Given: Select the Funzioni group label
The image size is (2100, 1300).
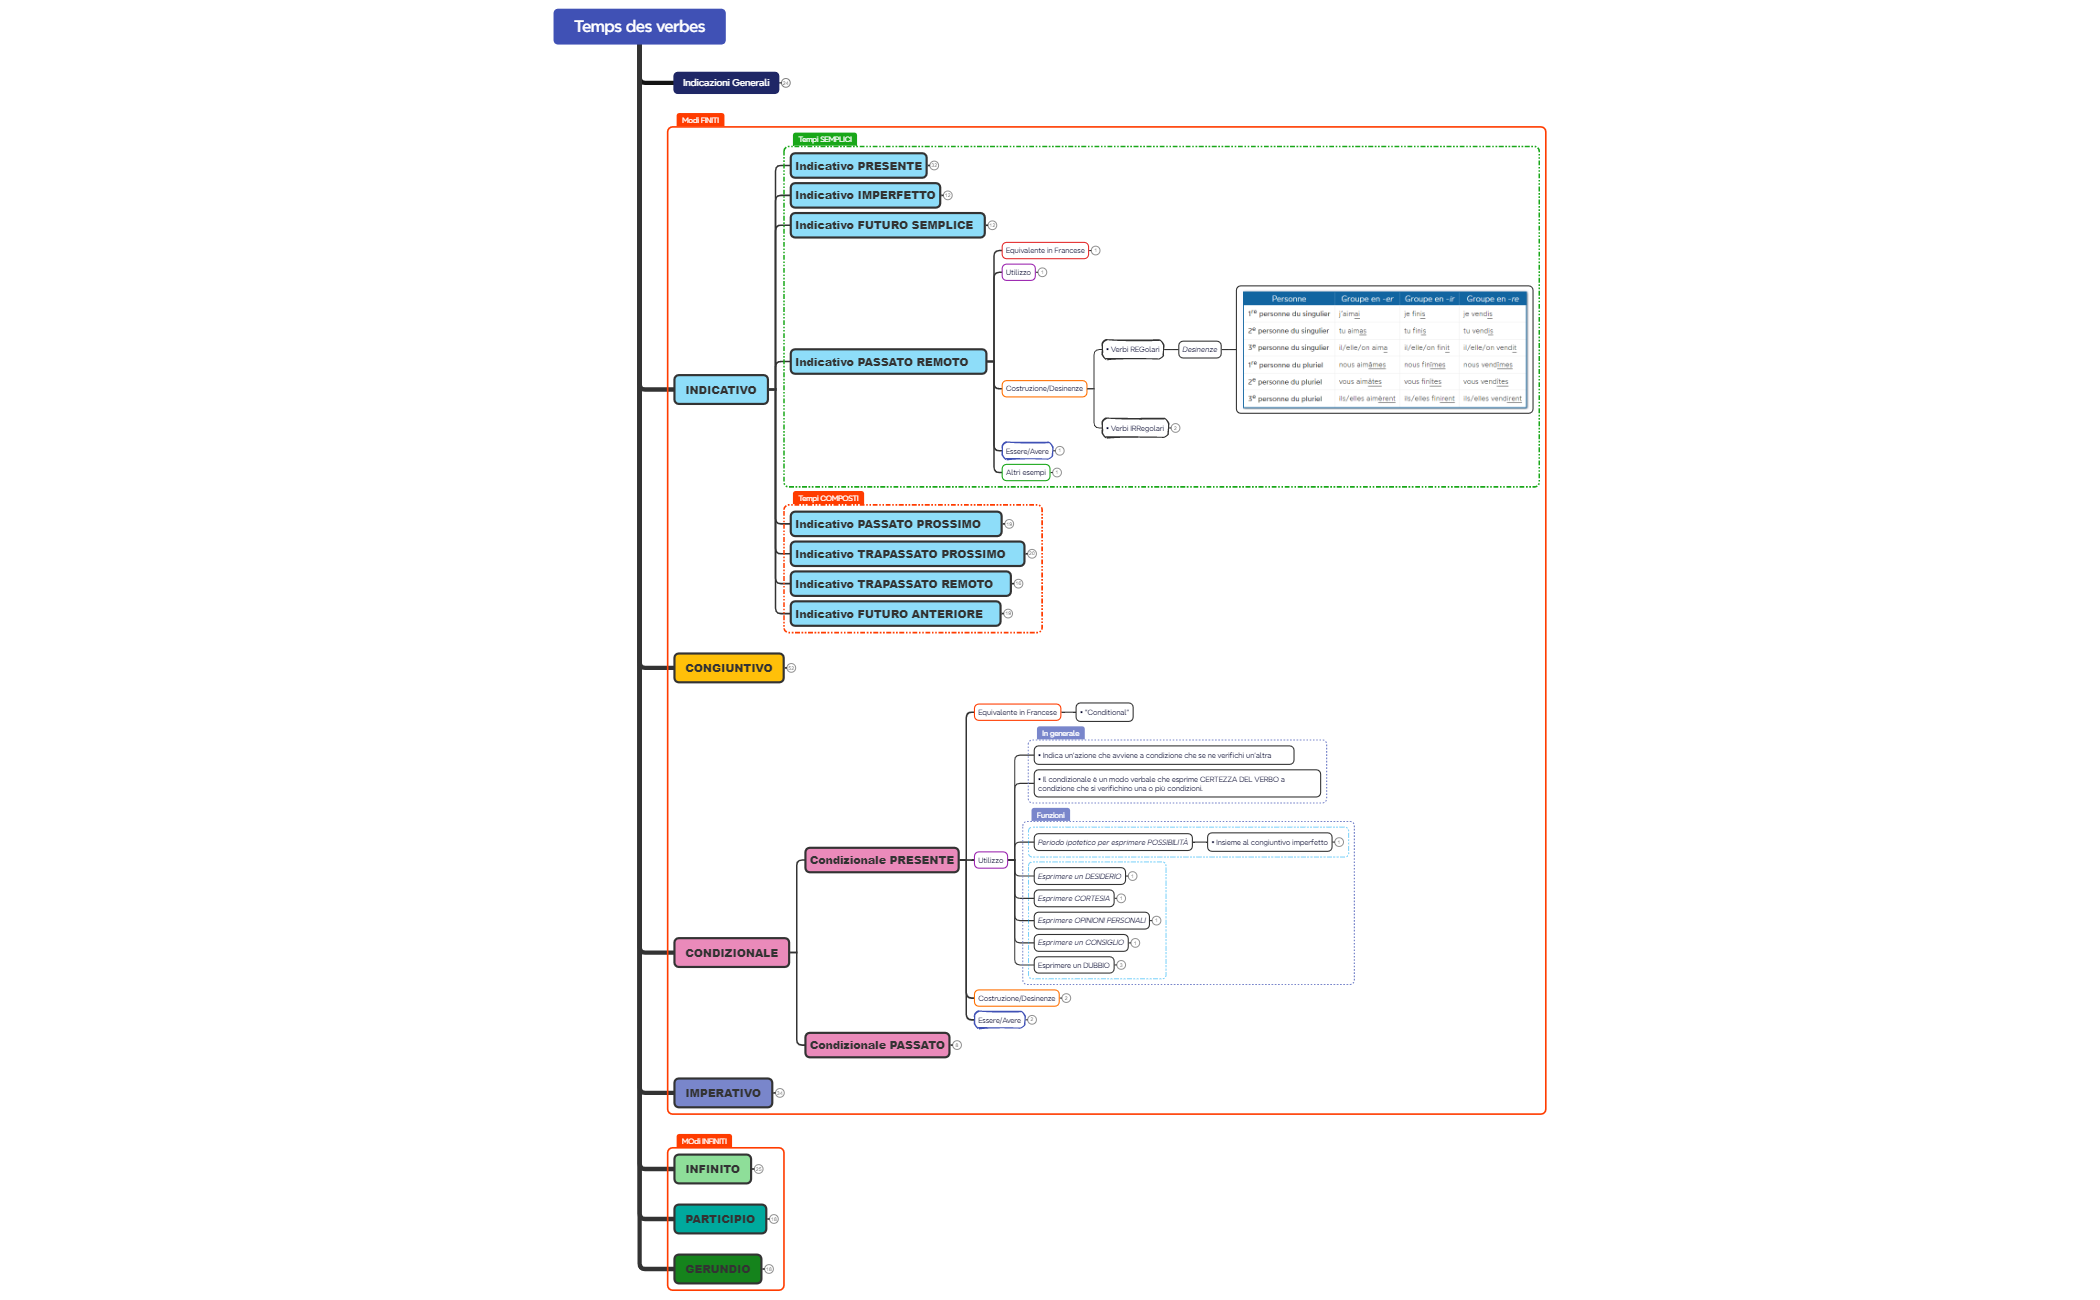Looking at the screenshot, I should click(1050, 815).
